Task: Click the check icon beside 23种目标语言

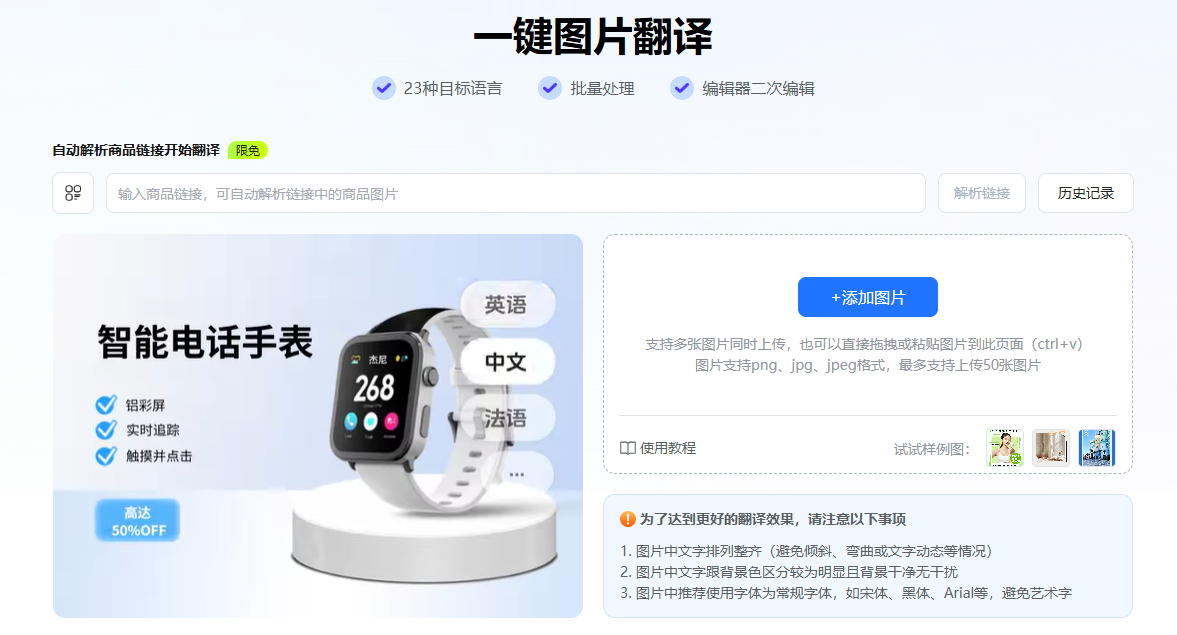Action: pyautogui.click(x=384, y=88)
